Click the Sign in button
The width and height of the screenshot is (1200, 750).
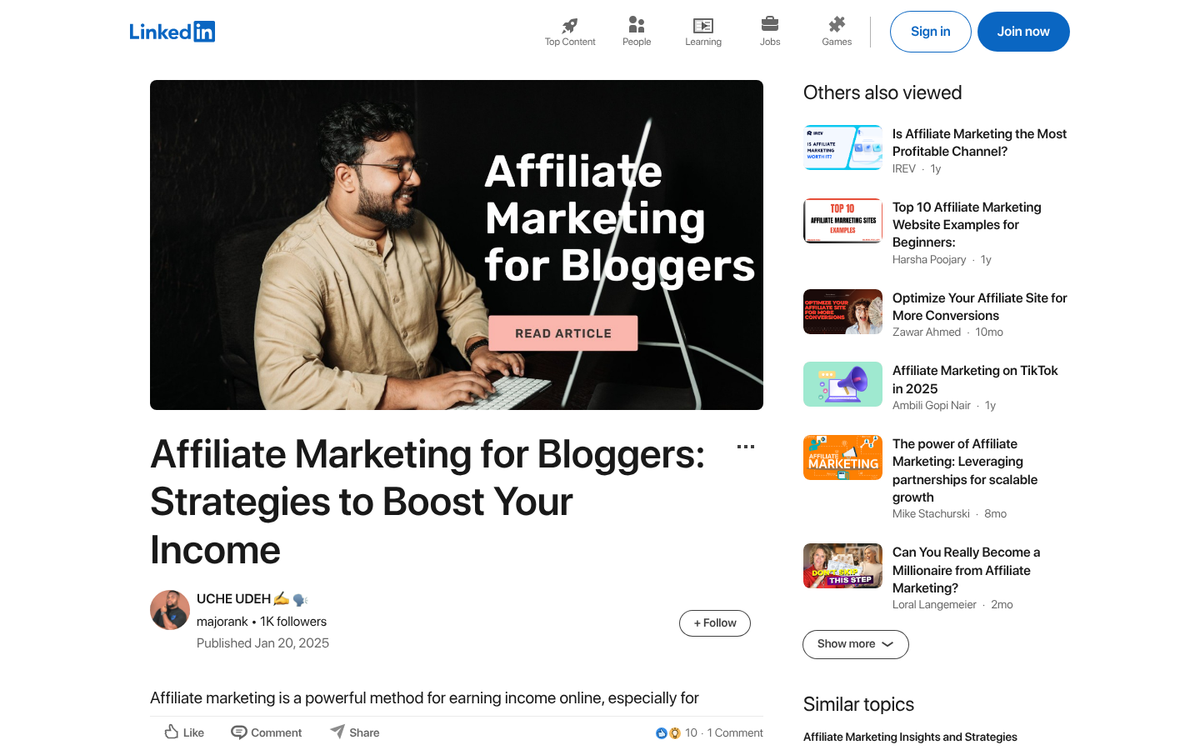click(930, 32)
